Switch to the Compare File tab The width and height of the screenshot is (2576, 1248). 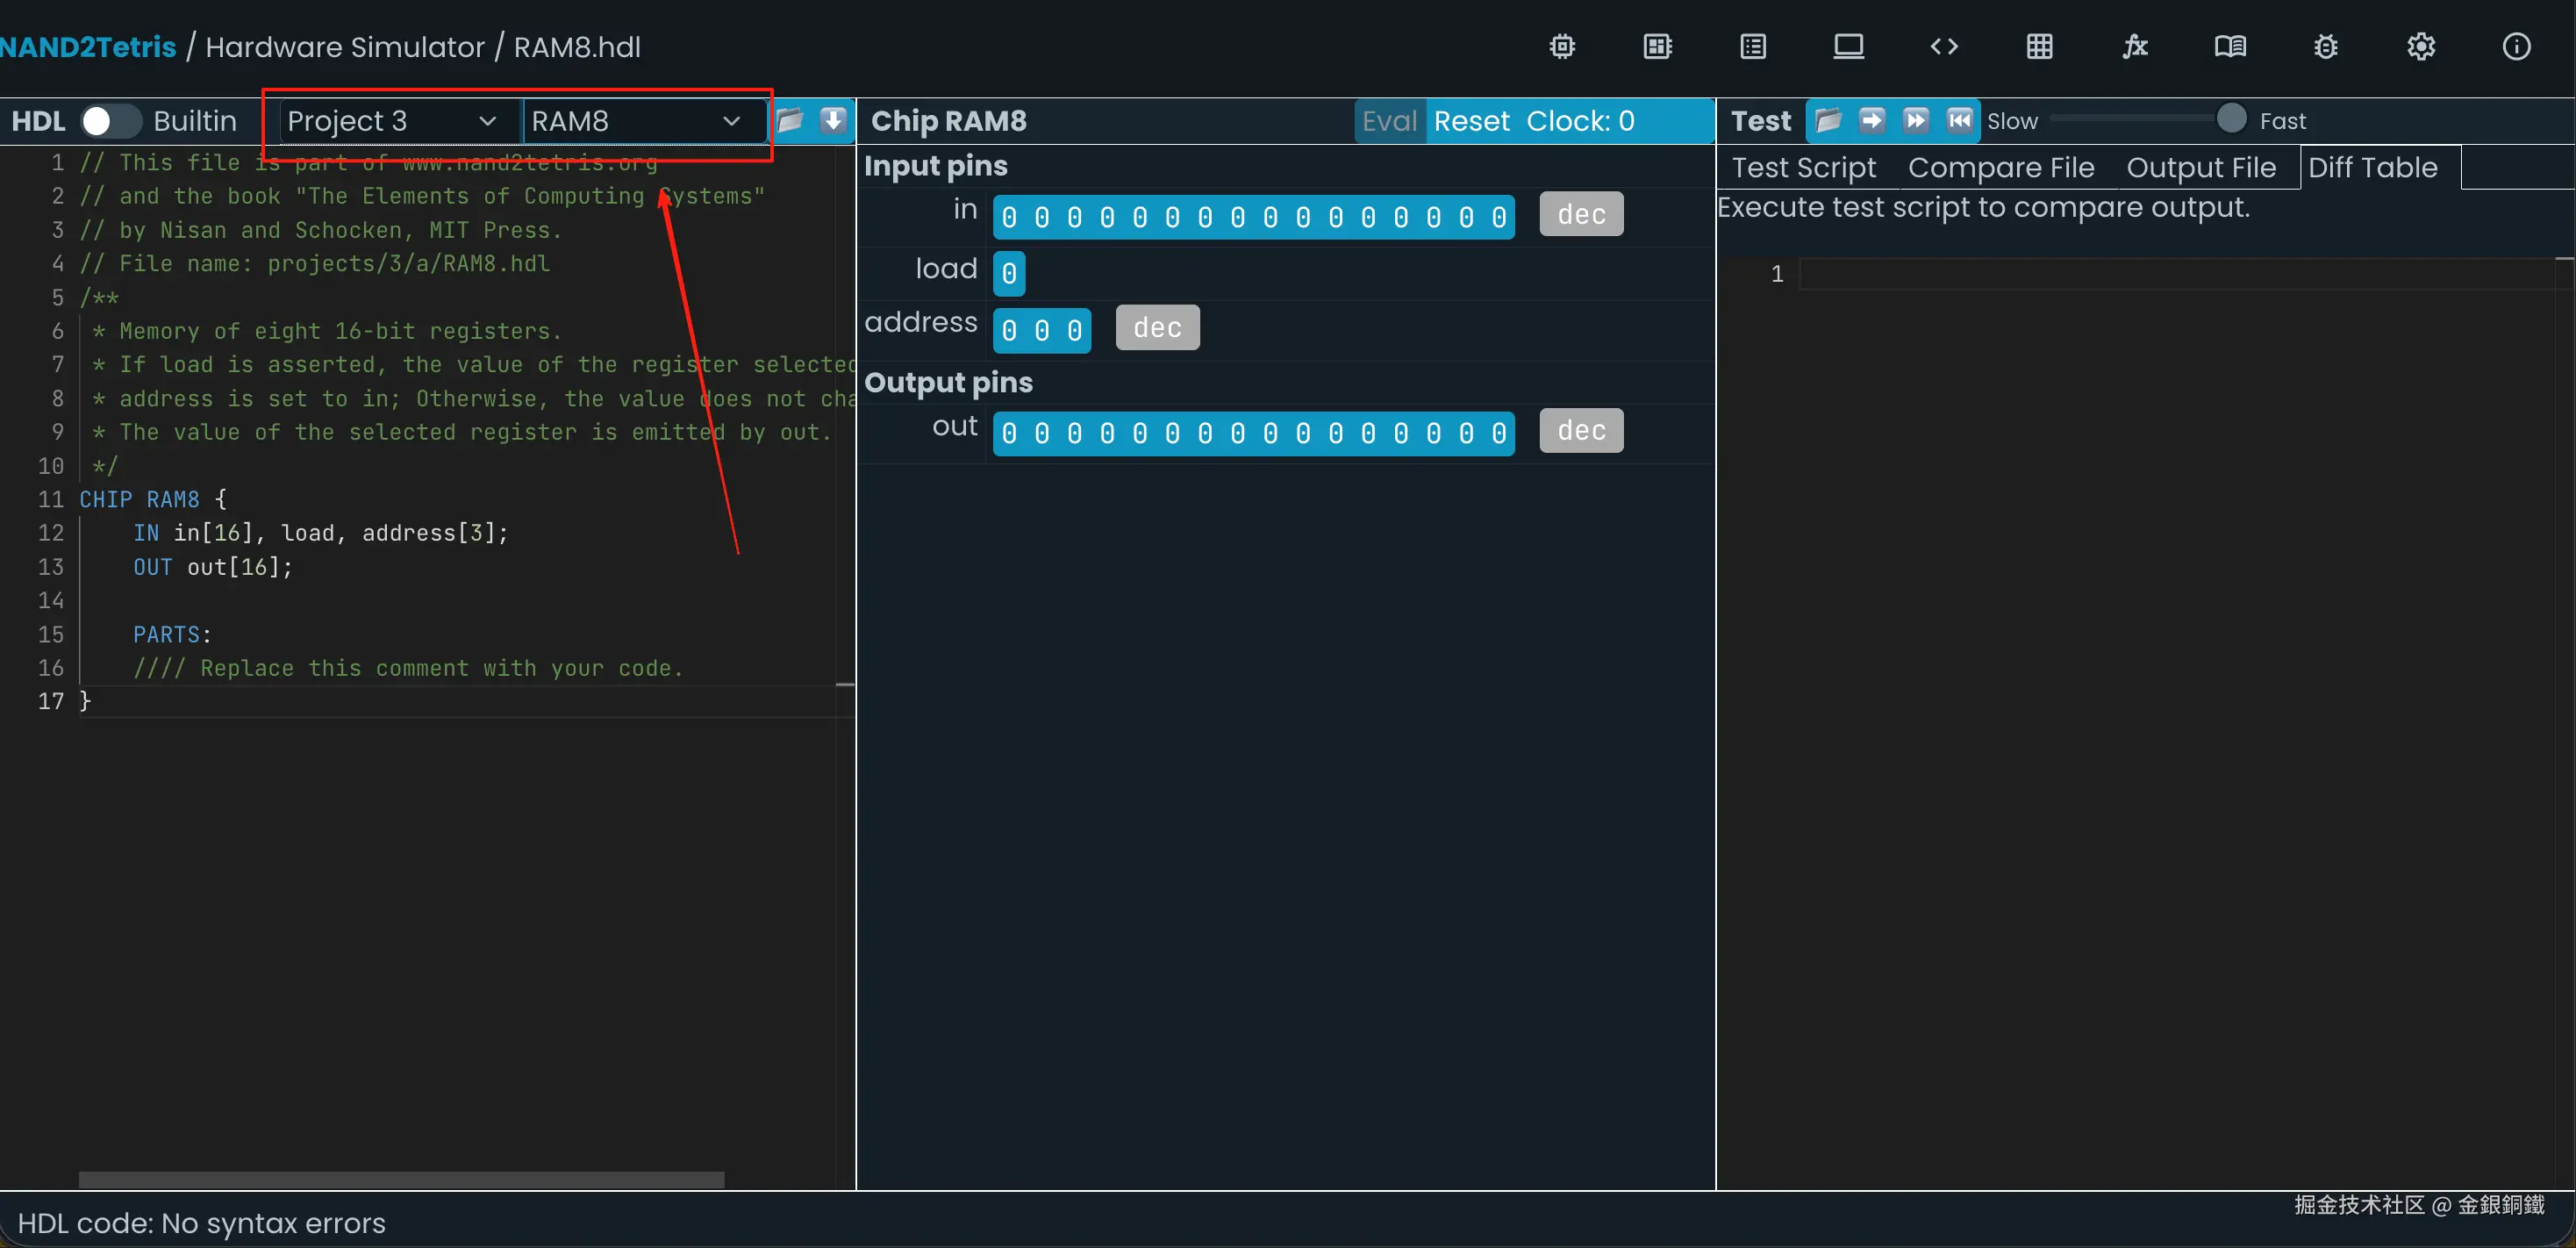(2000, 168)
